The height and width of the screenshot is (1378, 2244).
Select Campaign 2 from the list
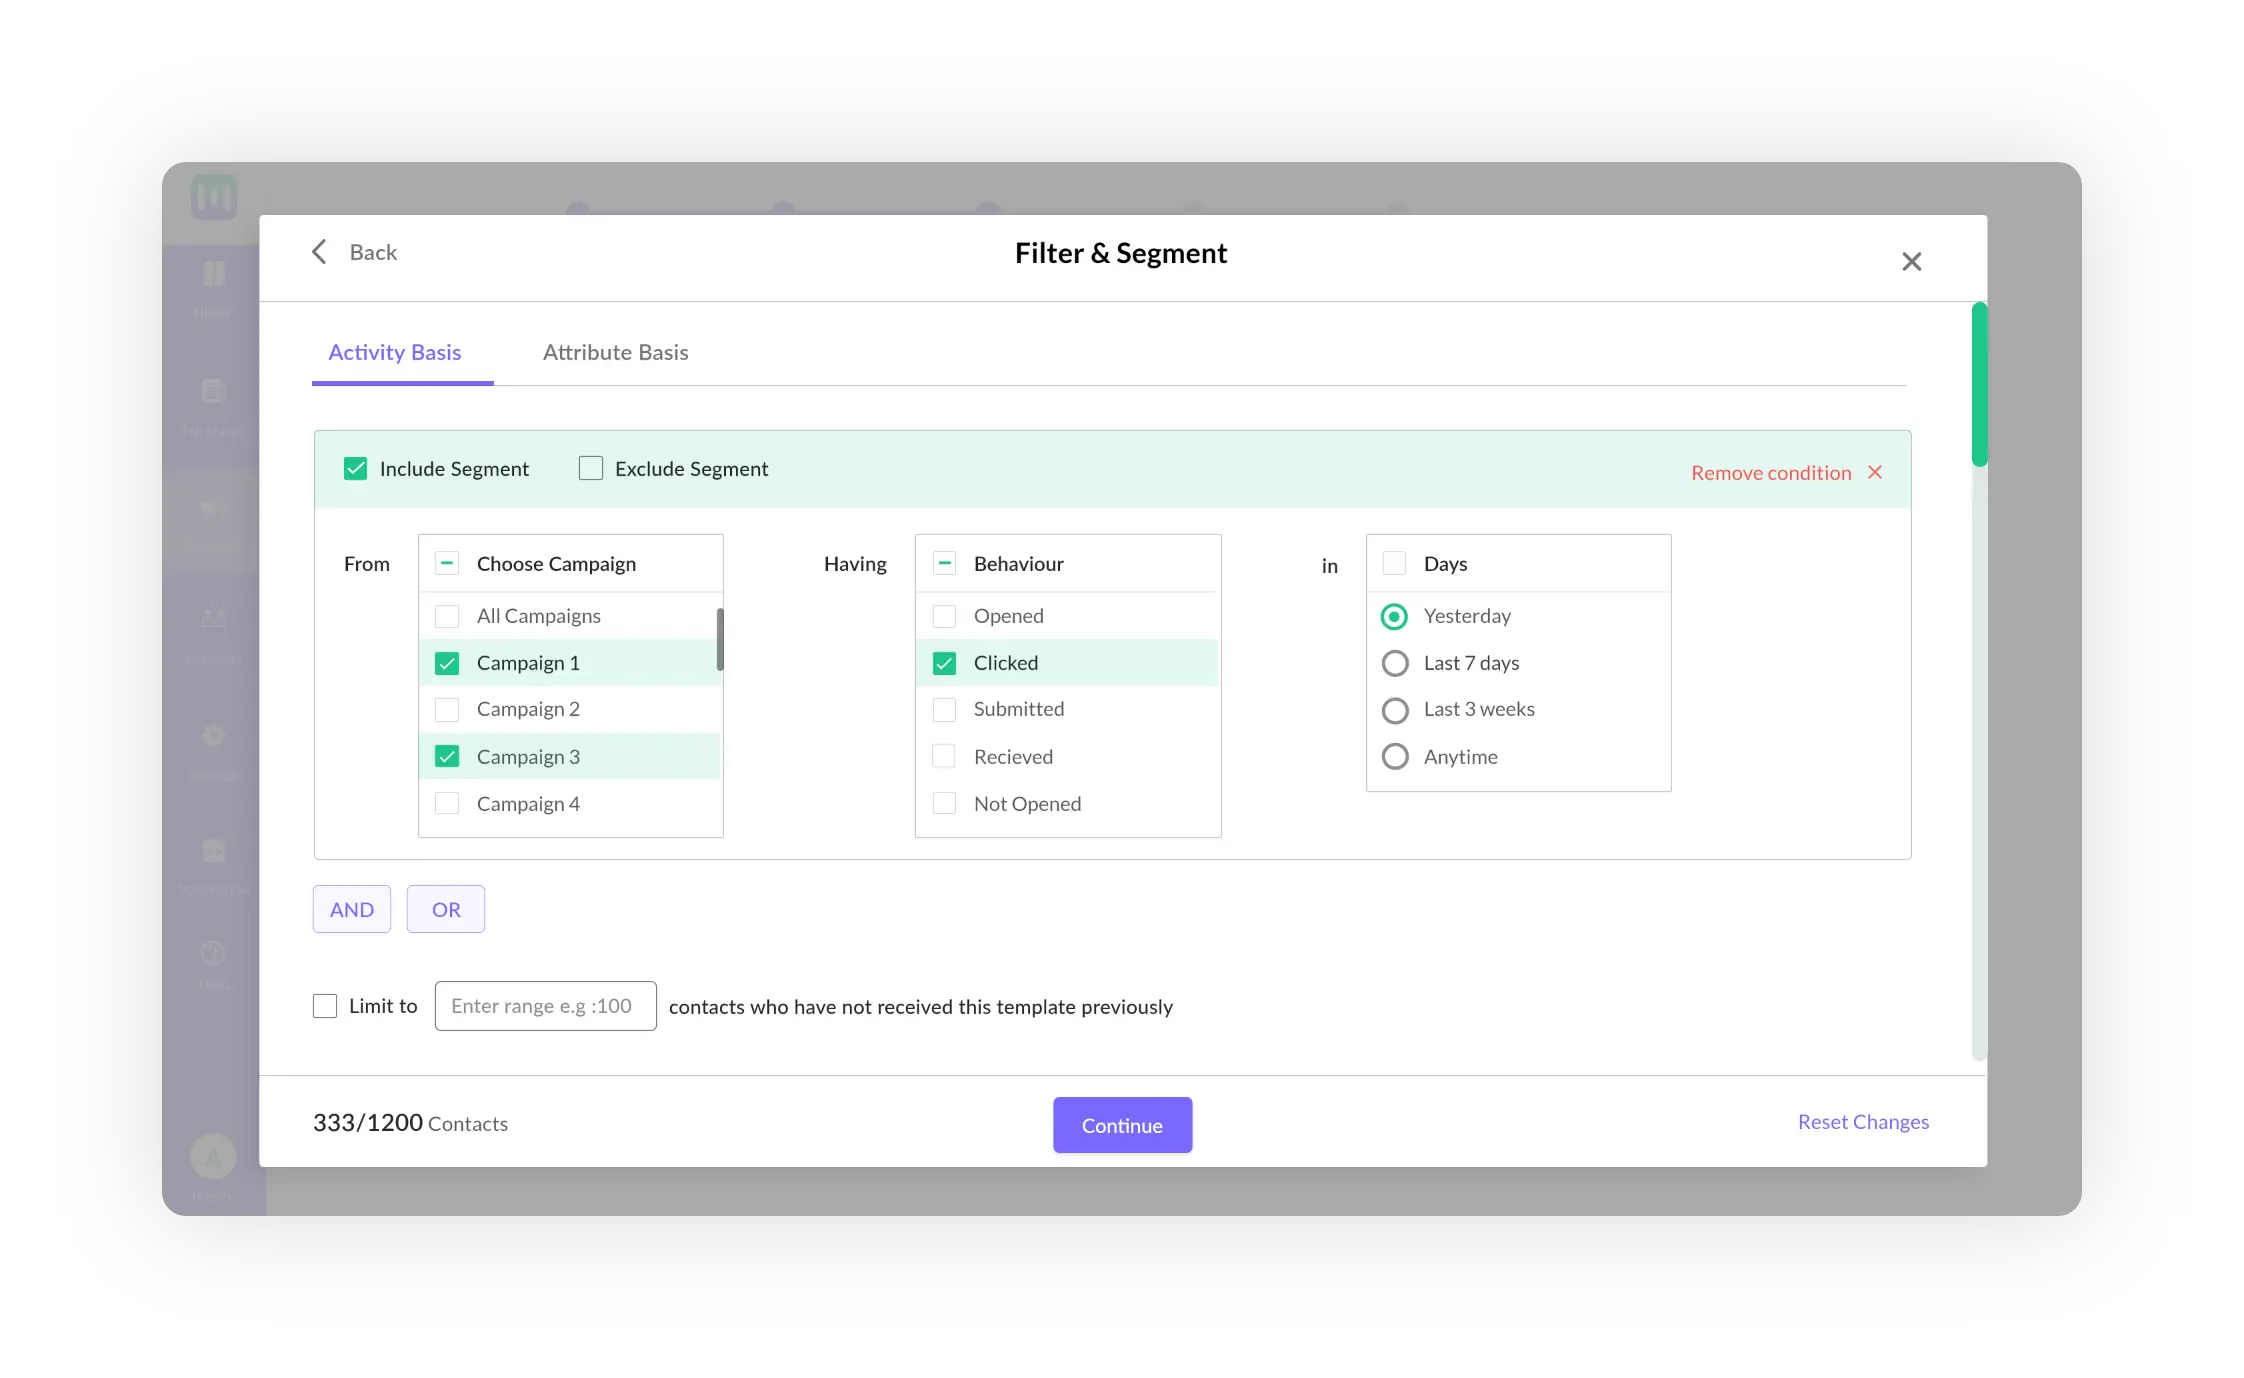coord(447,709)
